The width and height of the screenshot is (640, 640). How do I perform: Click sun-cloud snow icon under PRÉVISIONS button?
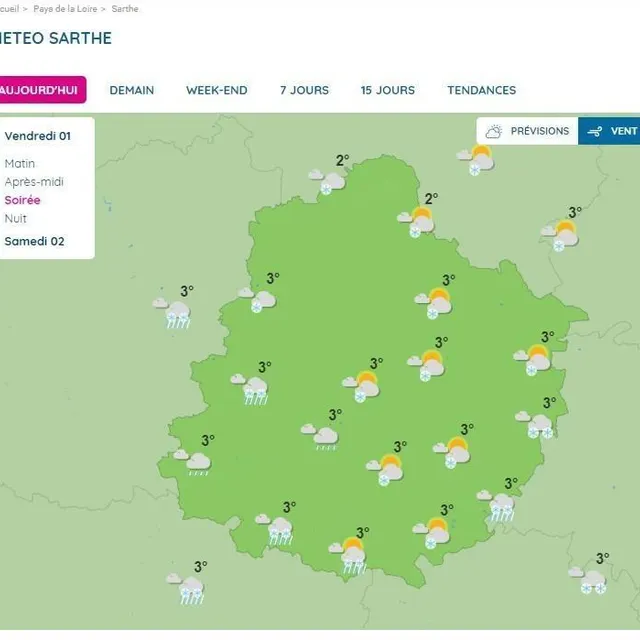pyautogui.click(x=476, y=160)
